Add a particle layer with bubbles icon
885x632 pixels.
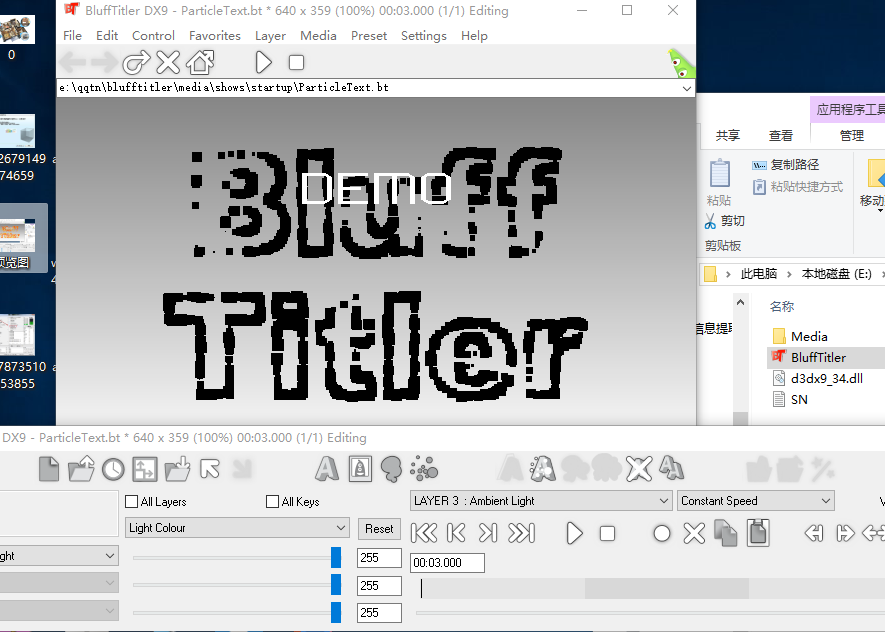tap(424, 468)
